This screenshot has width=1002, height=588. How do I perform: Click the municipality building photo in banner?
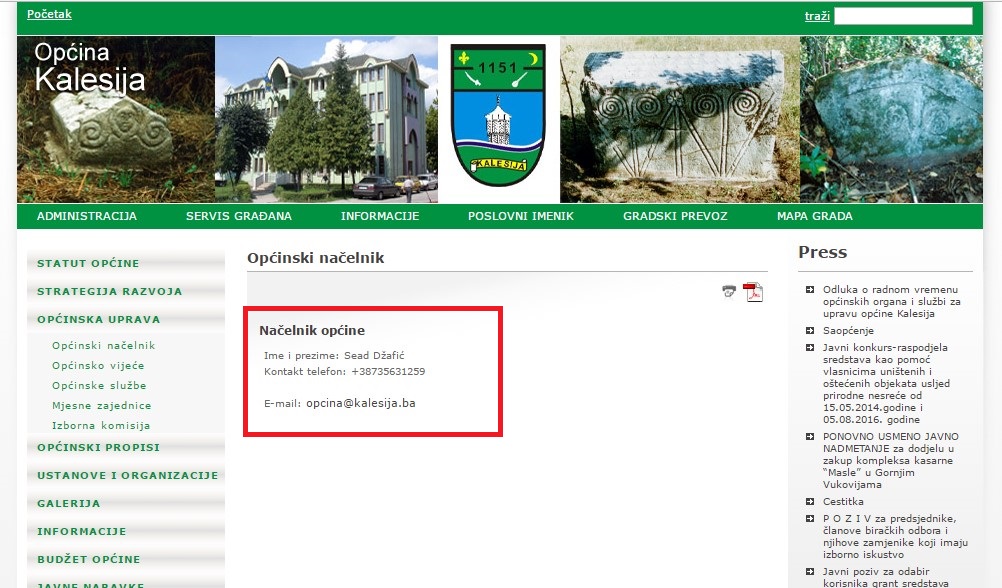tap(326, 119)
